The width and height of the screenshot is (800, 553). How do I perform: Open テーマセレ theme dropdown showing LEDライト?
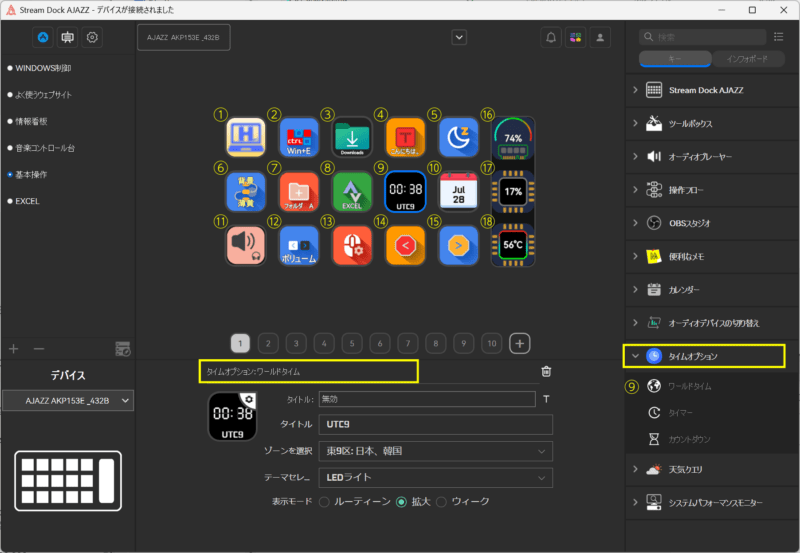[436, 478]
